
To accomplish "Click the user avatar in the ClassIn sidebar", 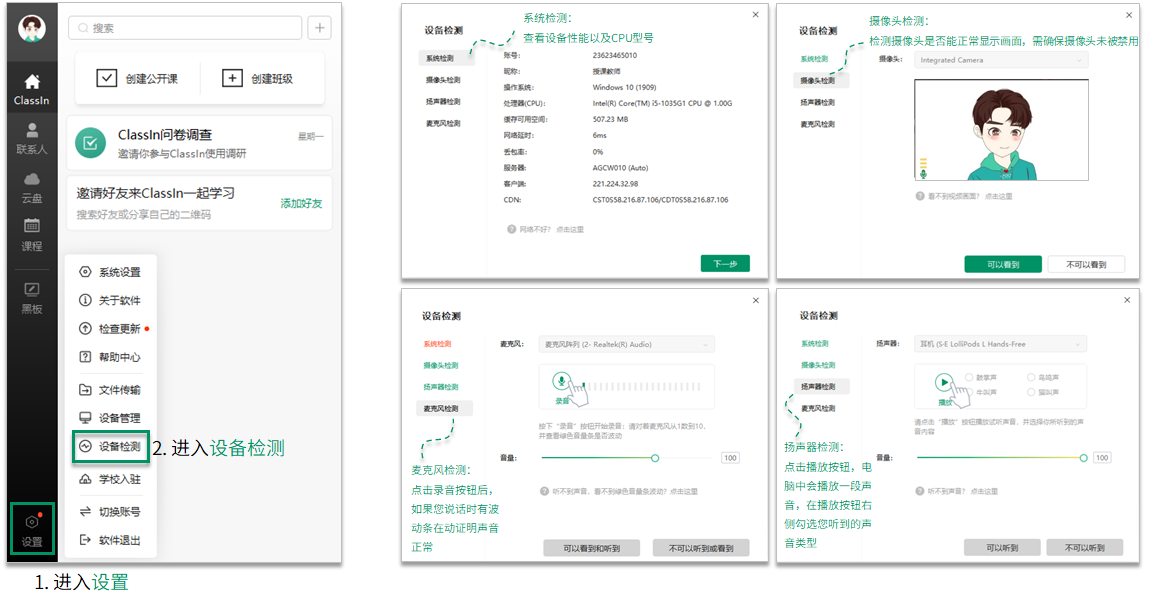I will pyautogui.click(x=32, y=29).
